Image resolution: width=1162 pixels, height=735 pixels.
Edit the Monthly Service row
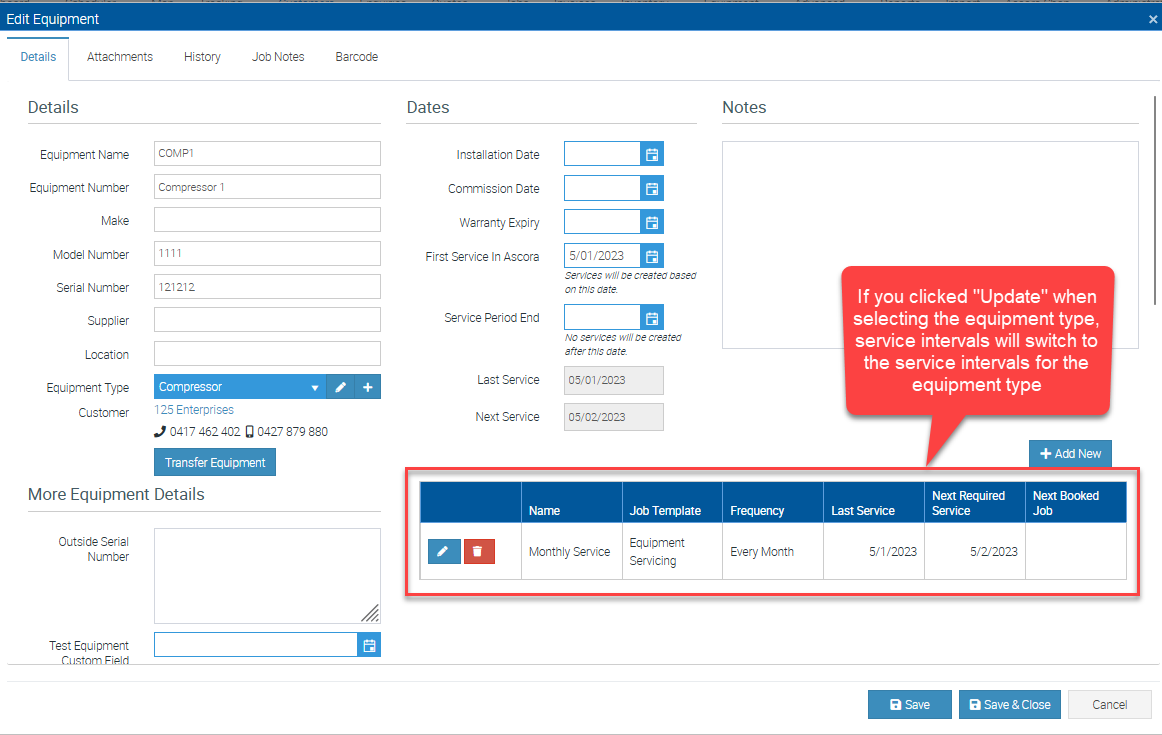(x=444, y=551)
